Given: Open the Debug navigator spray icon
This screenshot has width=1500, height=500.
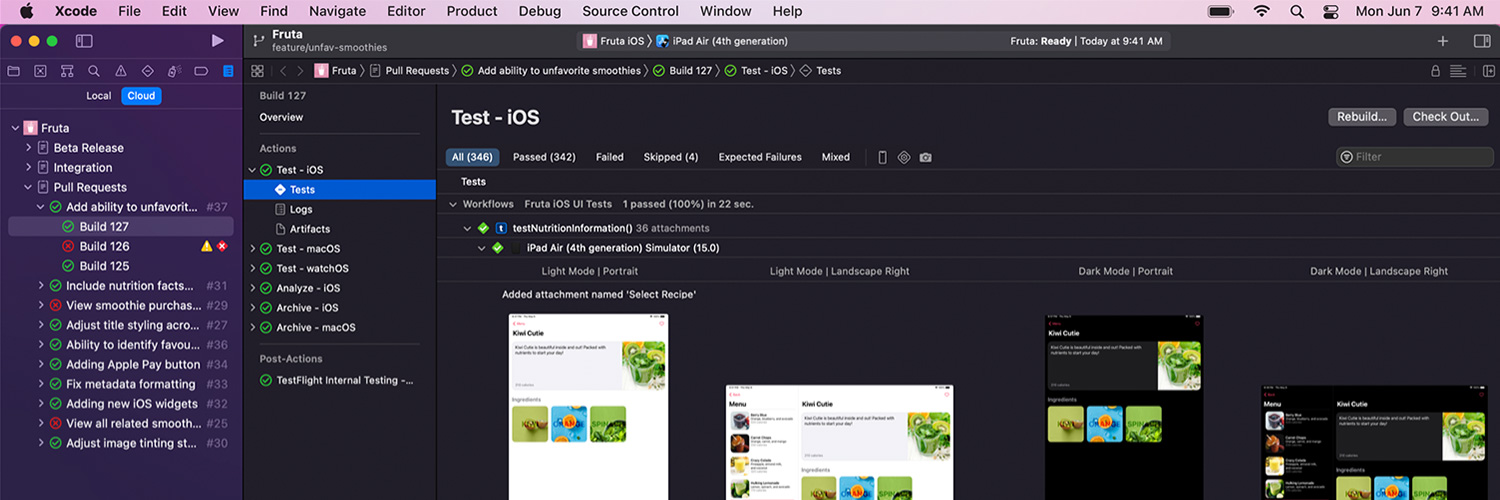Looking at the screenshot, I should tap(174, 71).
